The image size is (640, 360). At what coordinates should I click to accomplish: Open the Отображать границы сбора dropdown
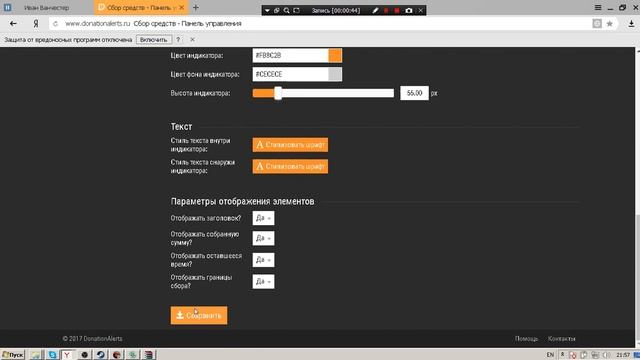pos(263,281)
